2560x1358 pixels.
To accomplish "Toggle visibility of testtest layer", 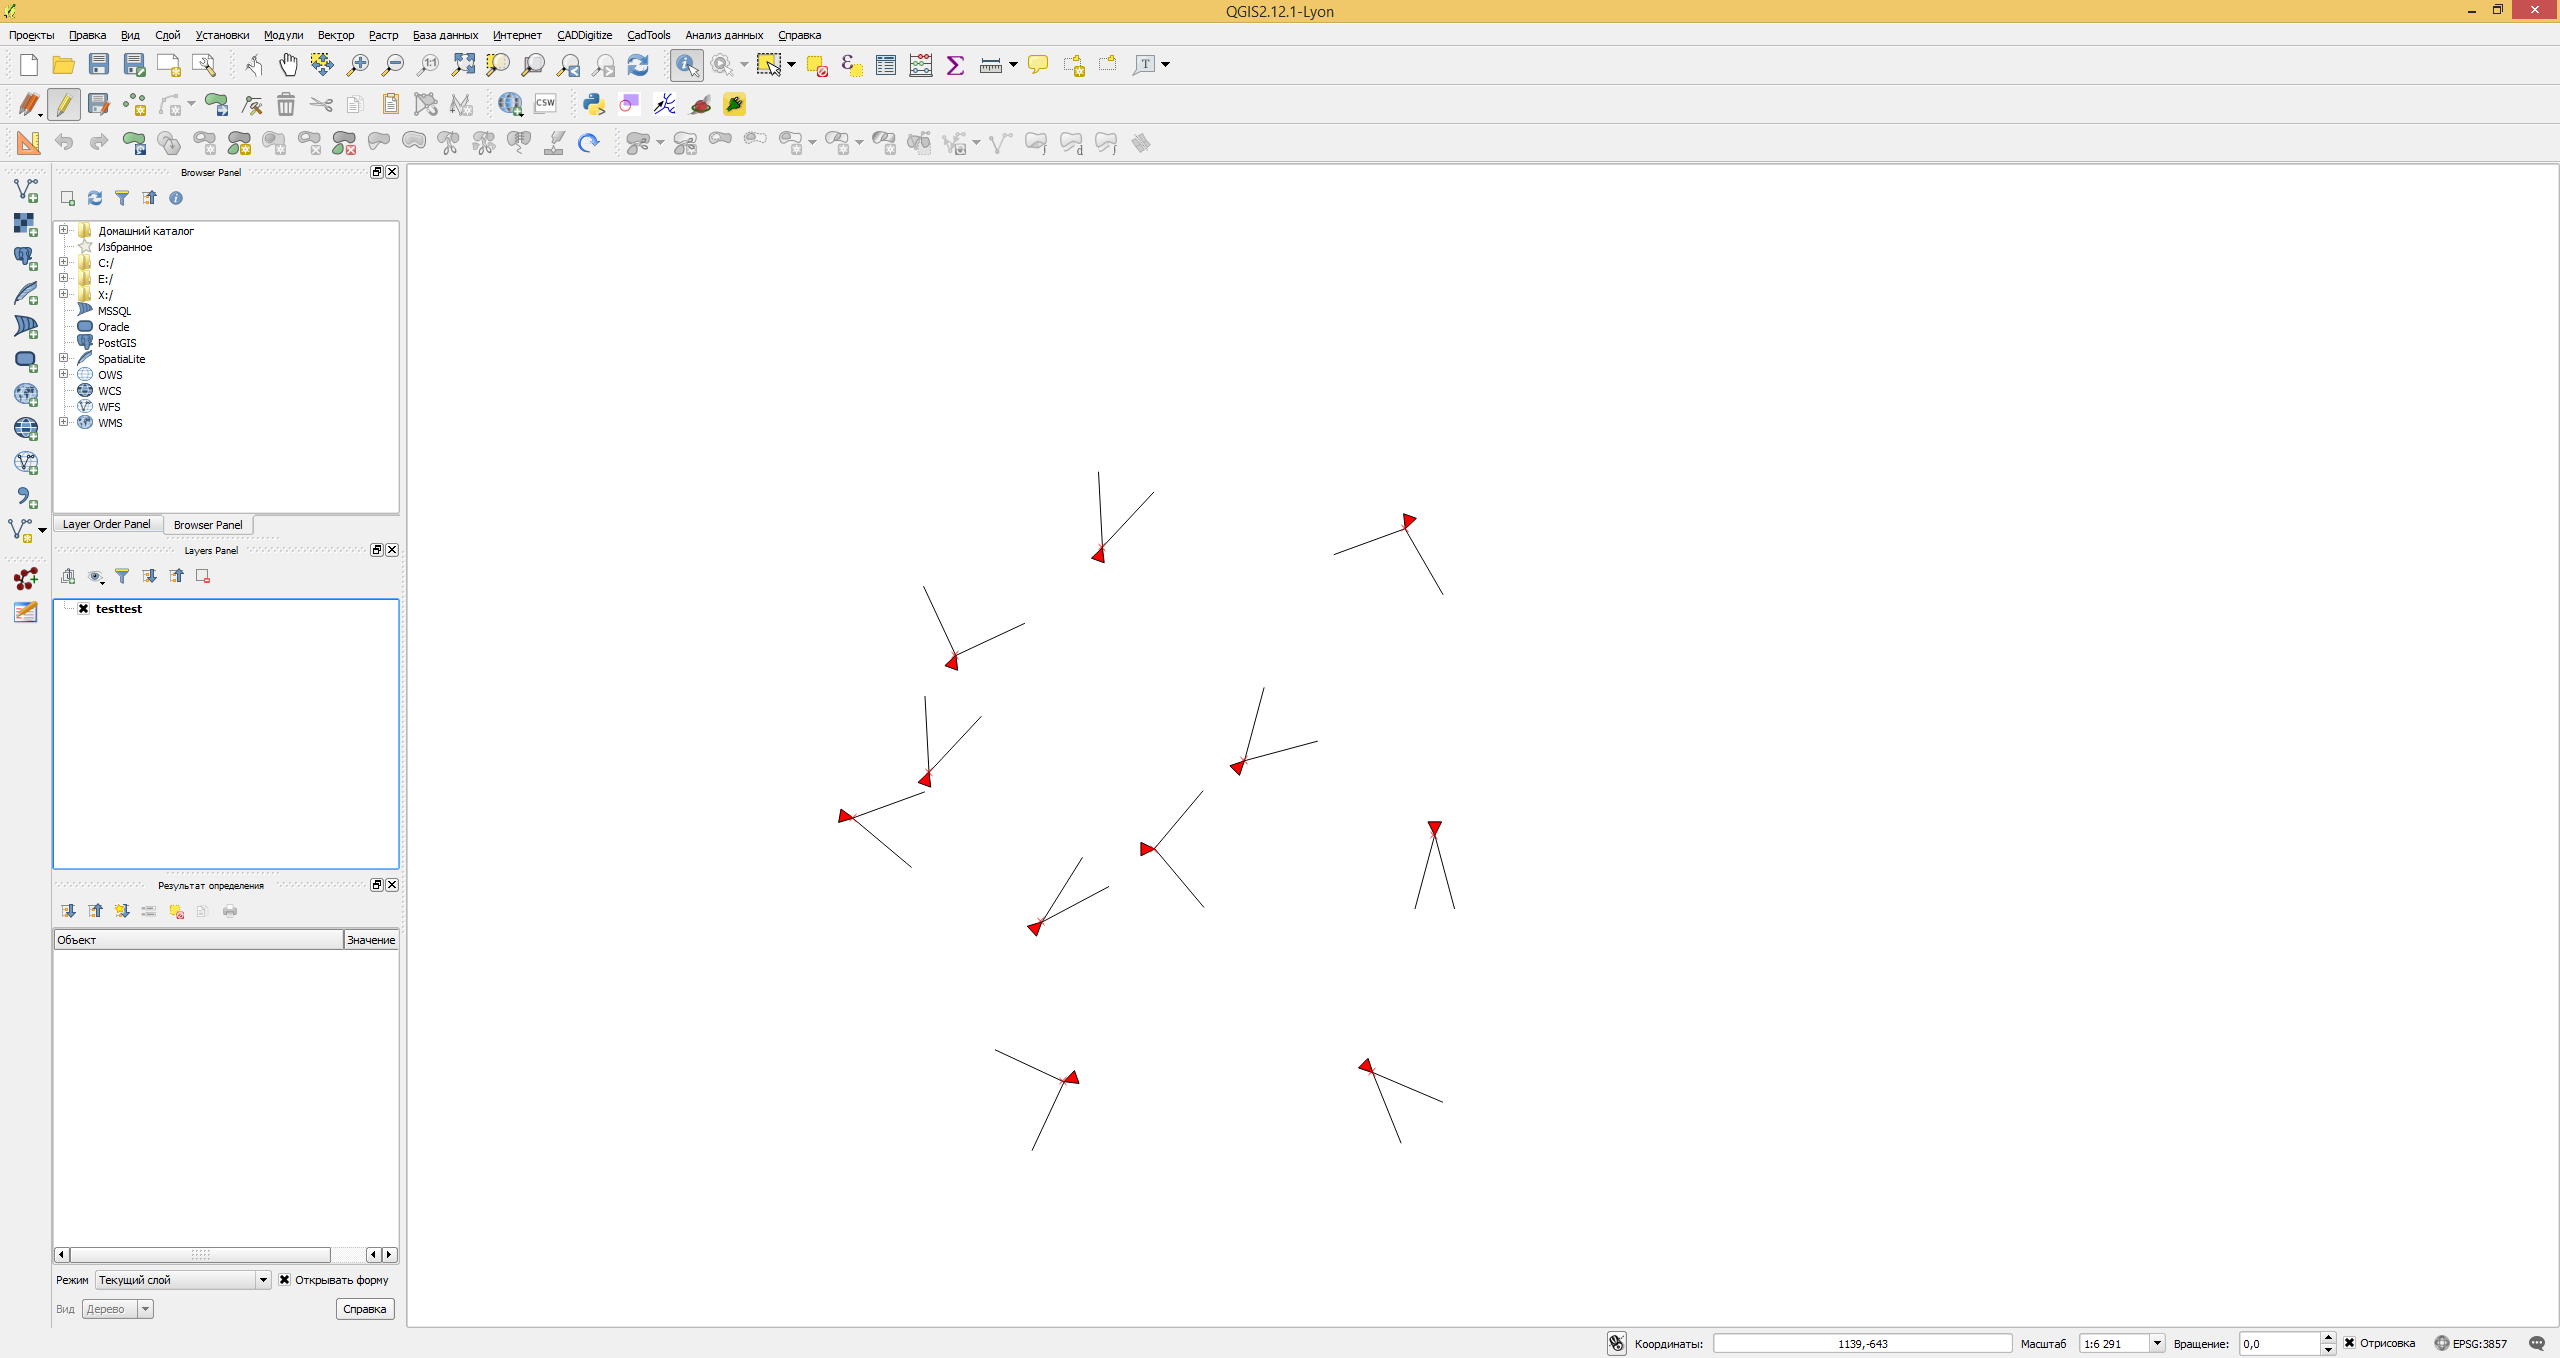I will point(84,609).
